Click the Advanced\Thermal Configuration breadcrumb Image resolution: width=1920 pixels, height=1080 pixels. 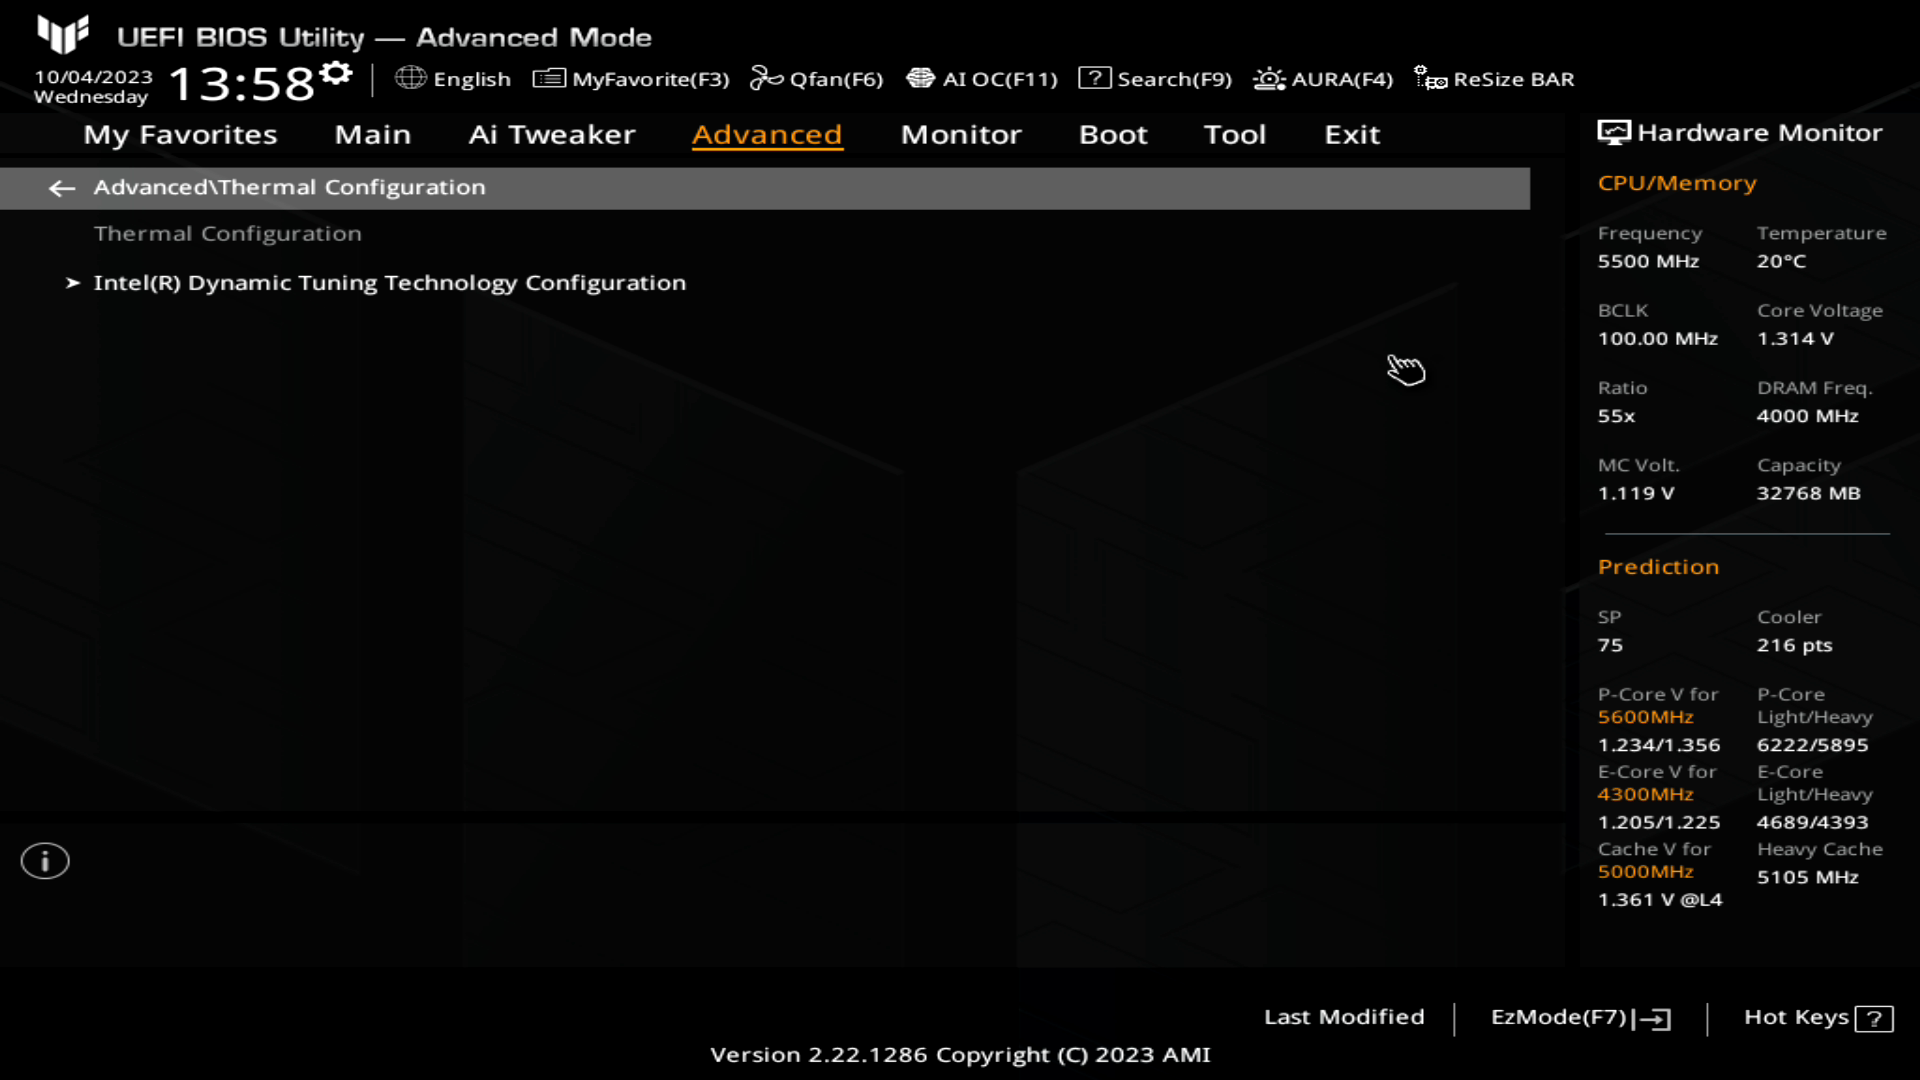coord(289,187)
